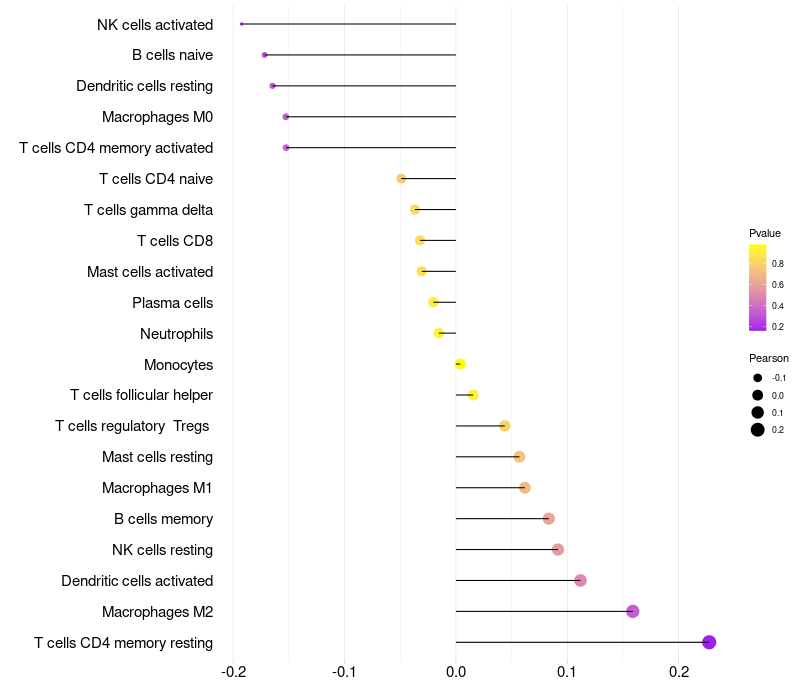Click the yellow Monocytes data point
Screen dimensions: 800x700
click(x=460, y=364)
